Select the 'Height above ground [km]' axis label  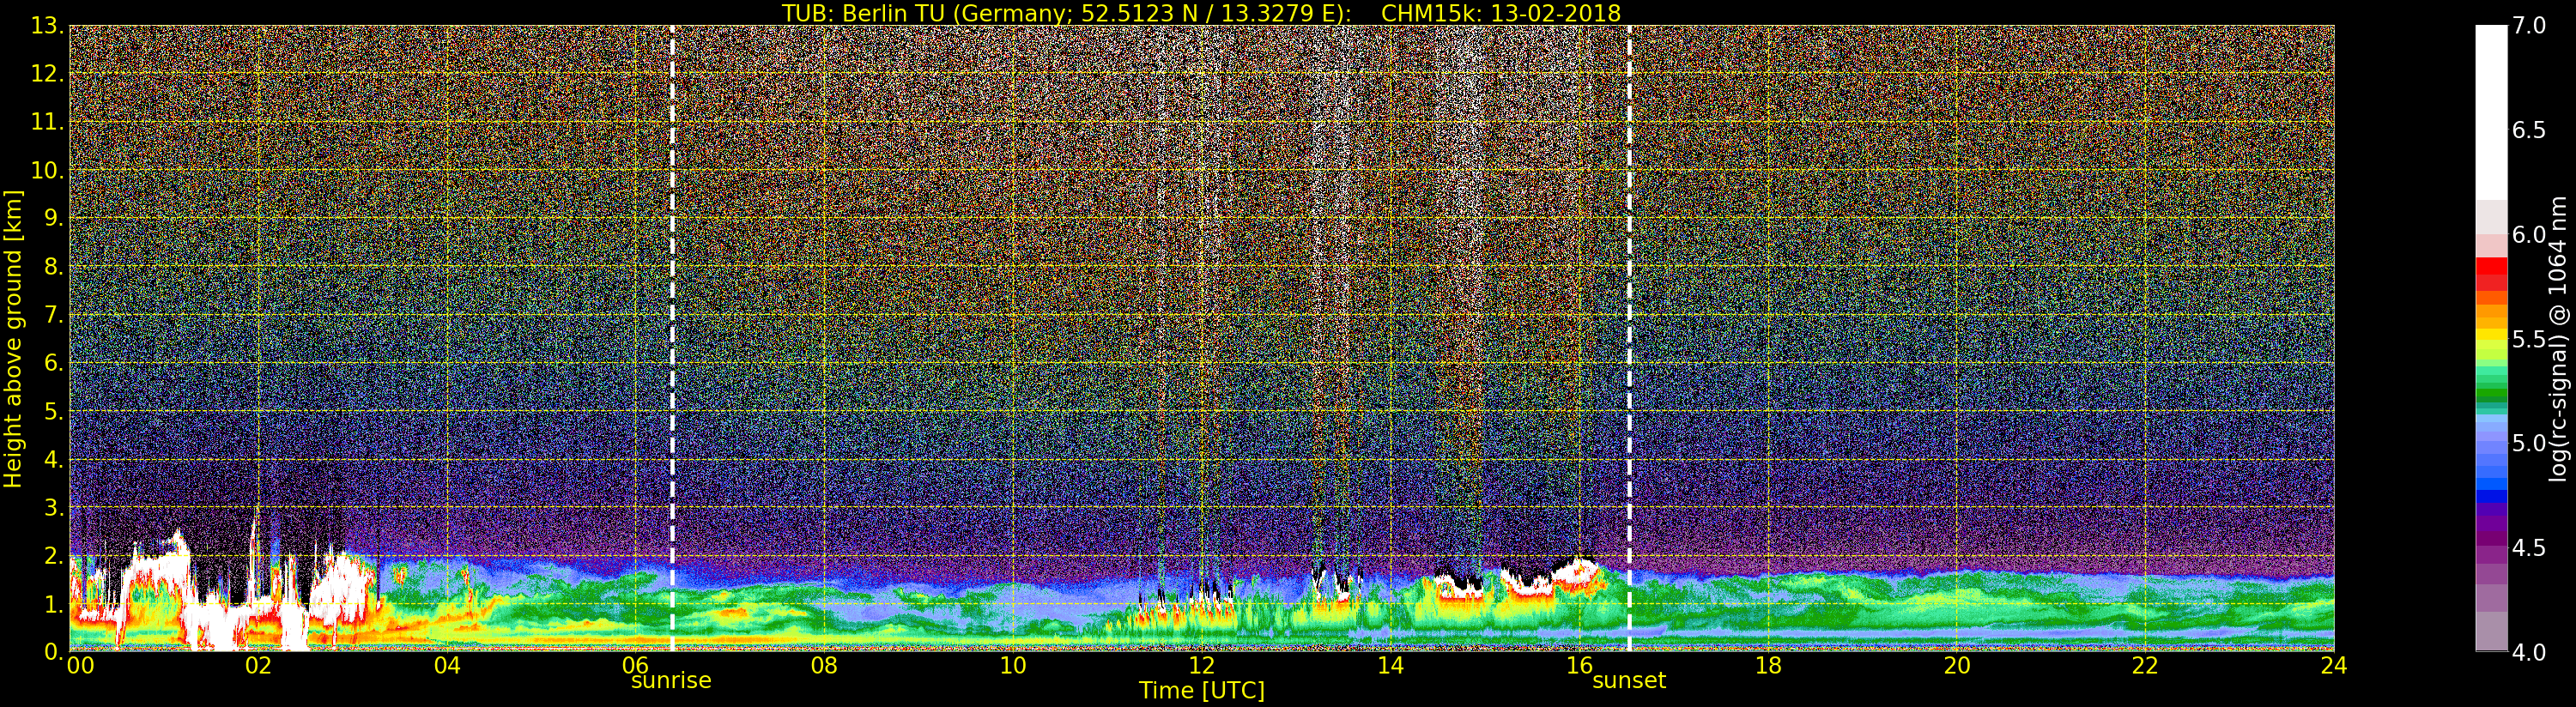pos(13,338)
